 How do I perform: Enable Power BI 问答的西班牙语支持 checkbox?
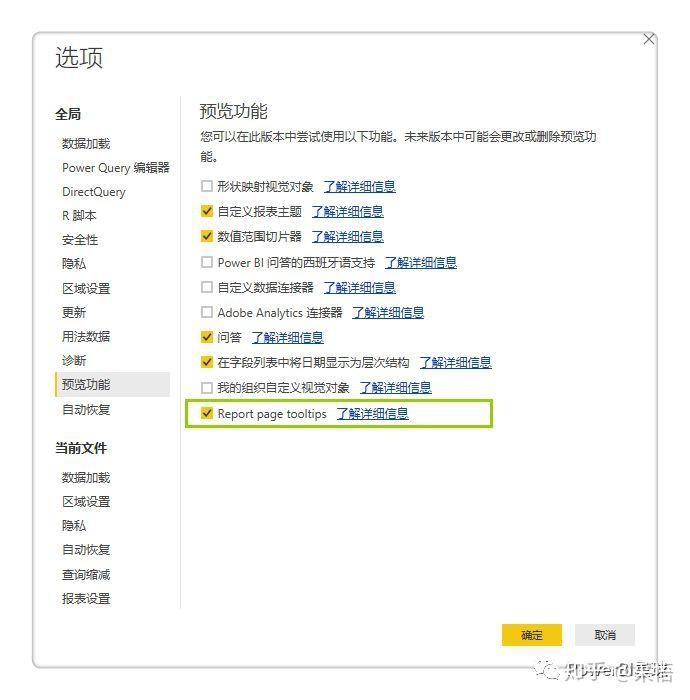tap(207, 262)
